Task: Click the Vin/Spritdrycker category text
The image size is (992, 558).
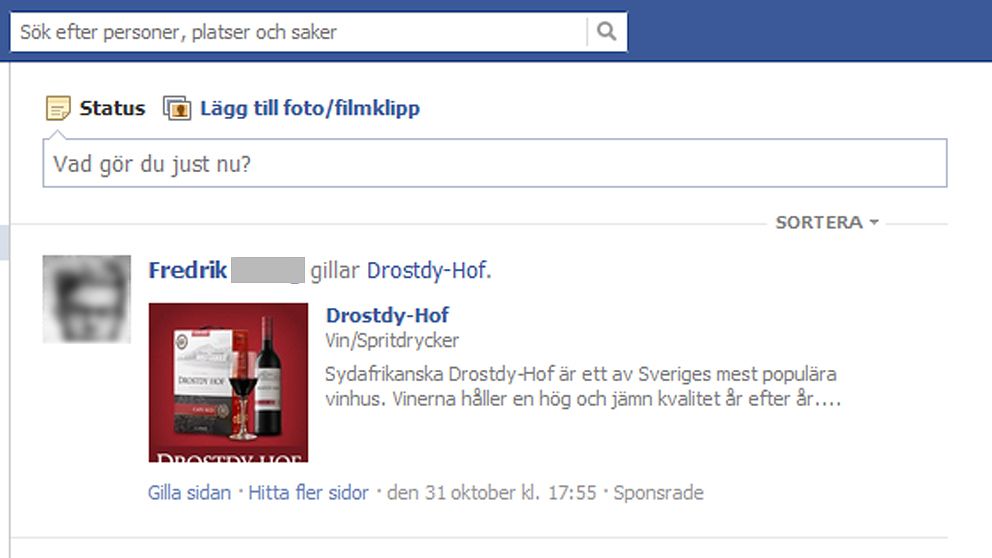Action: [x=392, y=340]
